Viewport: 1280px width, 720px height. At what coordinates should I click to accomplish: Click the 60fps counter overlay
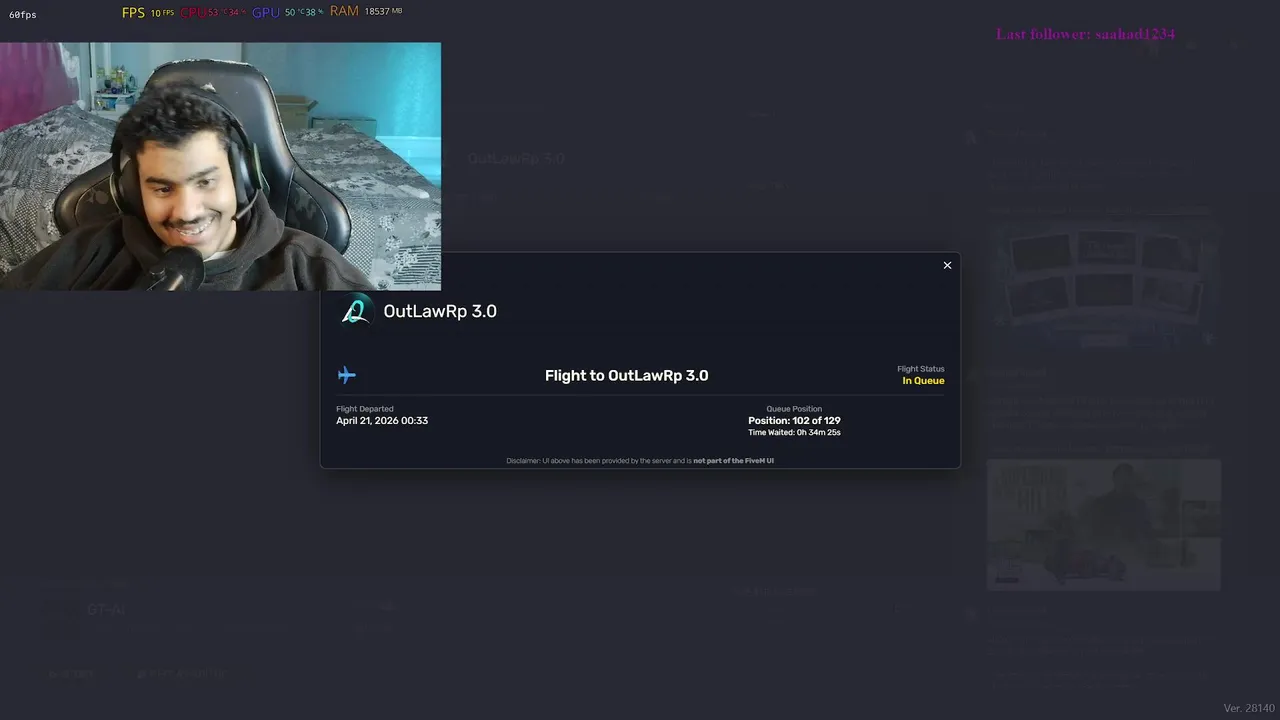point(23,15)
